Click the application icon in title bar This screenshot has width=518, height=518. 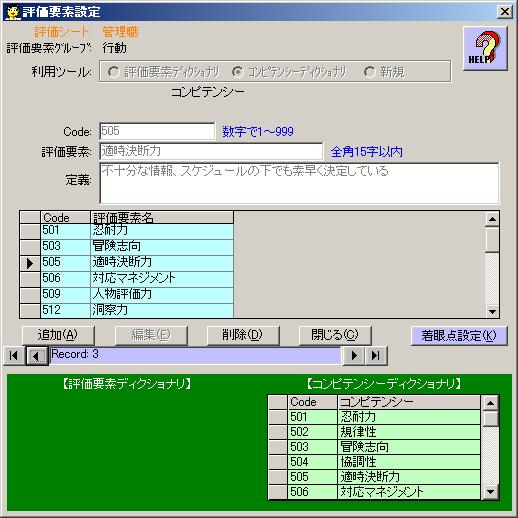coord(12,12)
